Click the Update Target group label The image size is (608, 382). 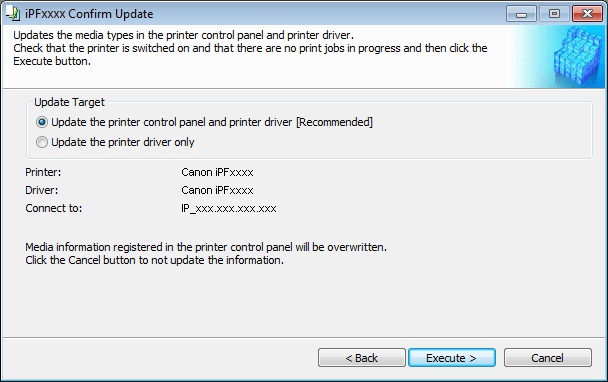pyautogui.click(x=69, y=102)
